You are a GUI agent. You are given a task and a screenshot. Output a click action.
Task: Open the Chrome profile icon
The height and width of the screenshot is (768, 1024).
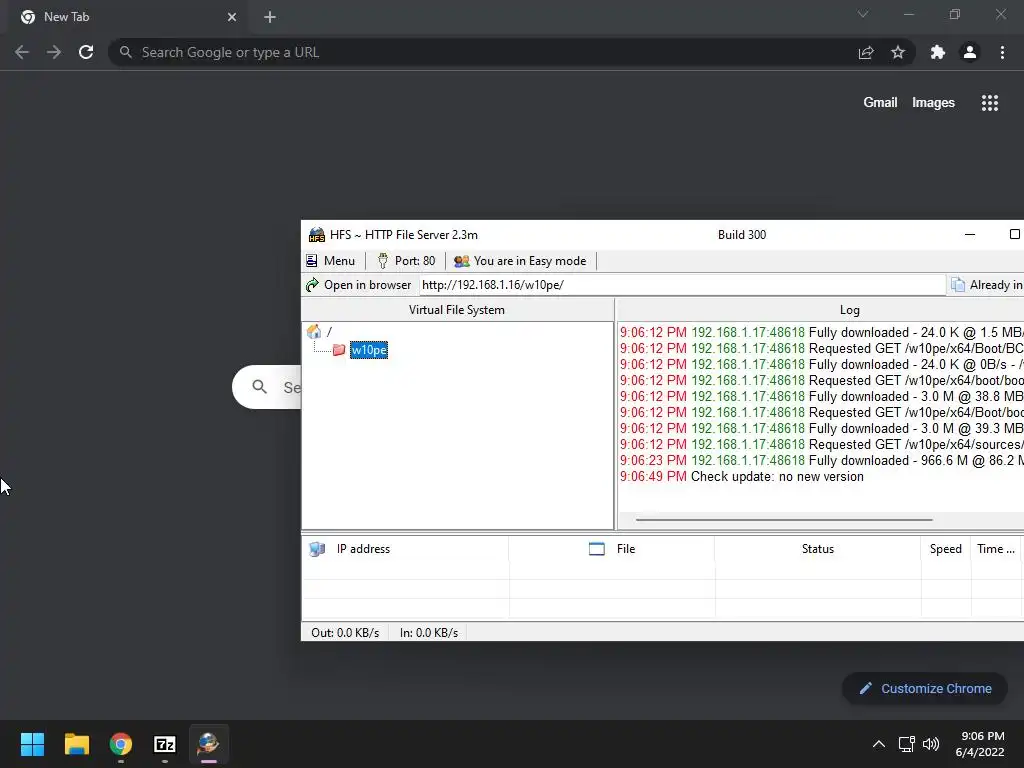coord(970,52)
